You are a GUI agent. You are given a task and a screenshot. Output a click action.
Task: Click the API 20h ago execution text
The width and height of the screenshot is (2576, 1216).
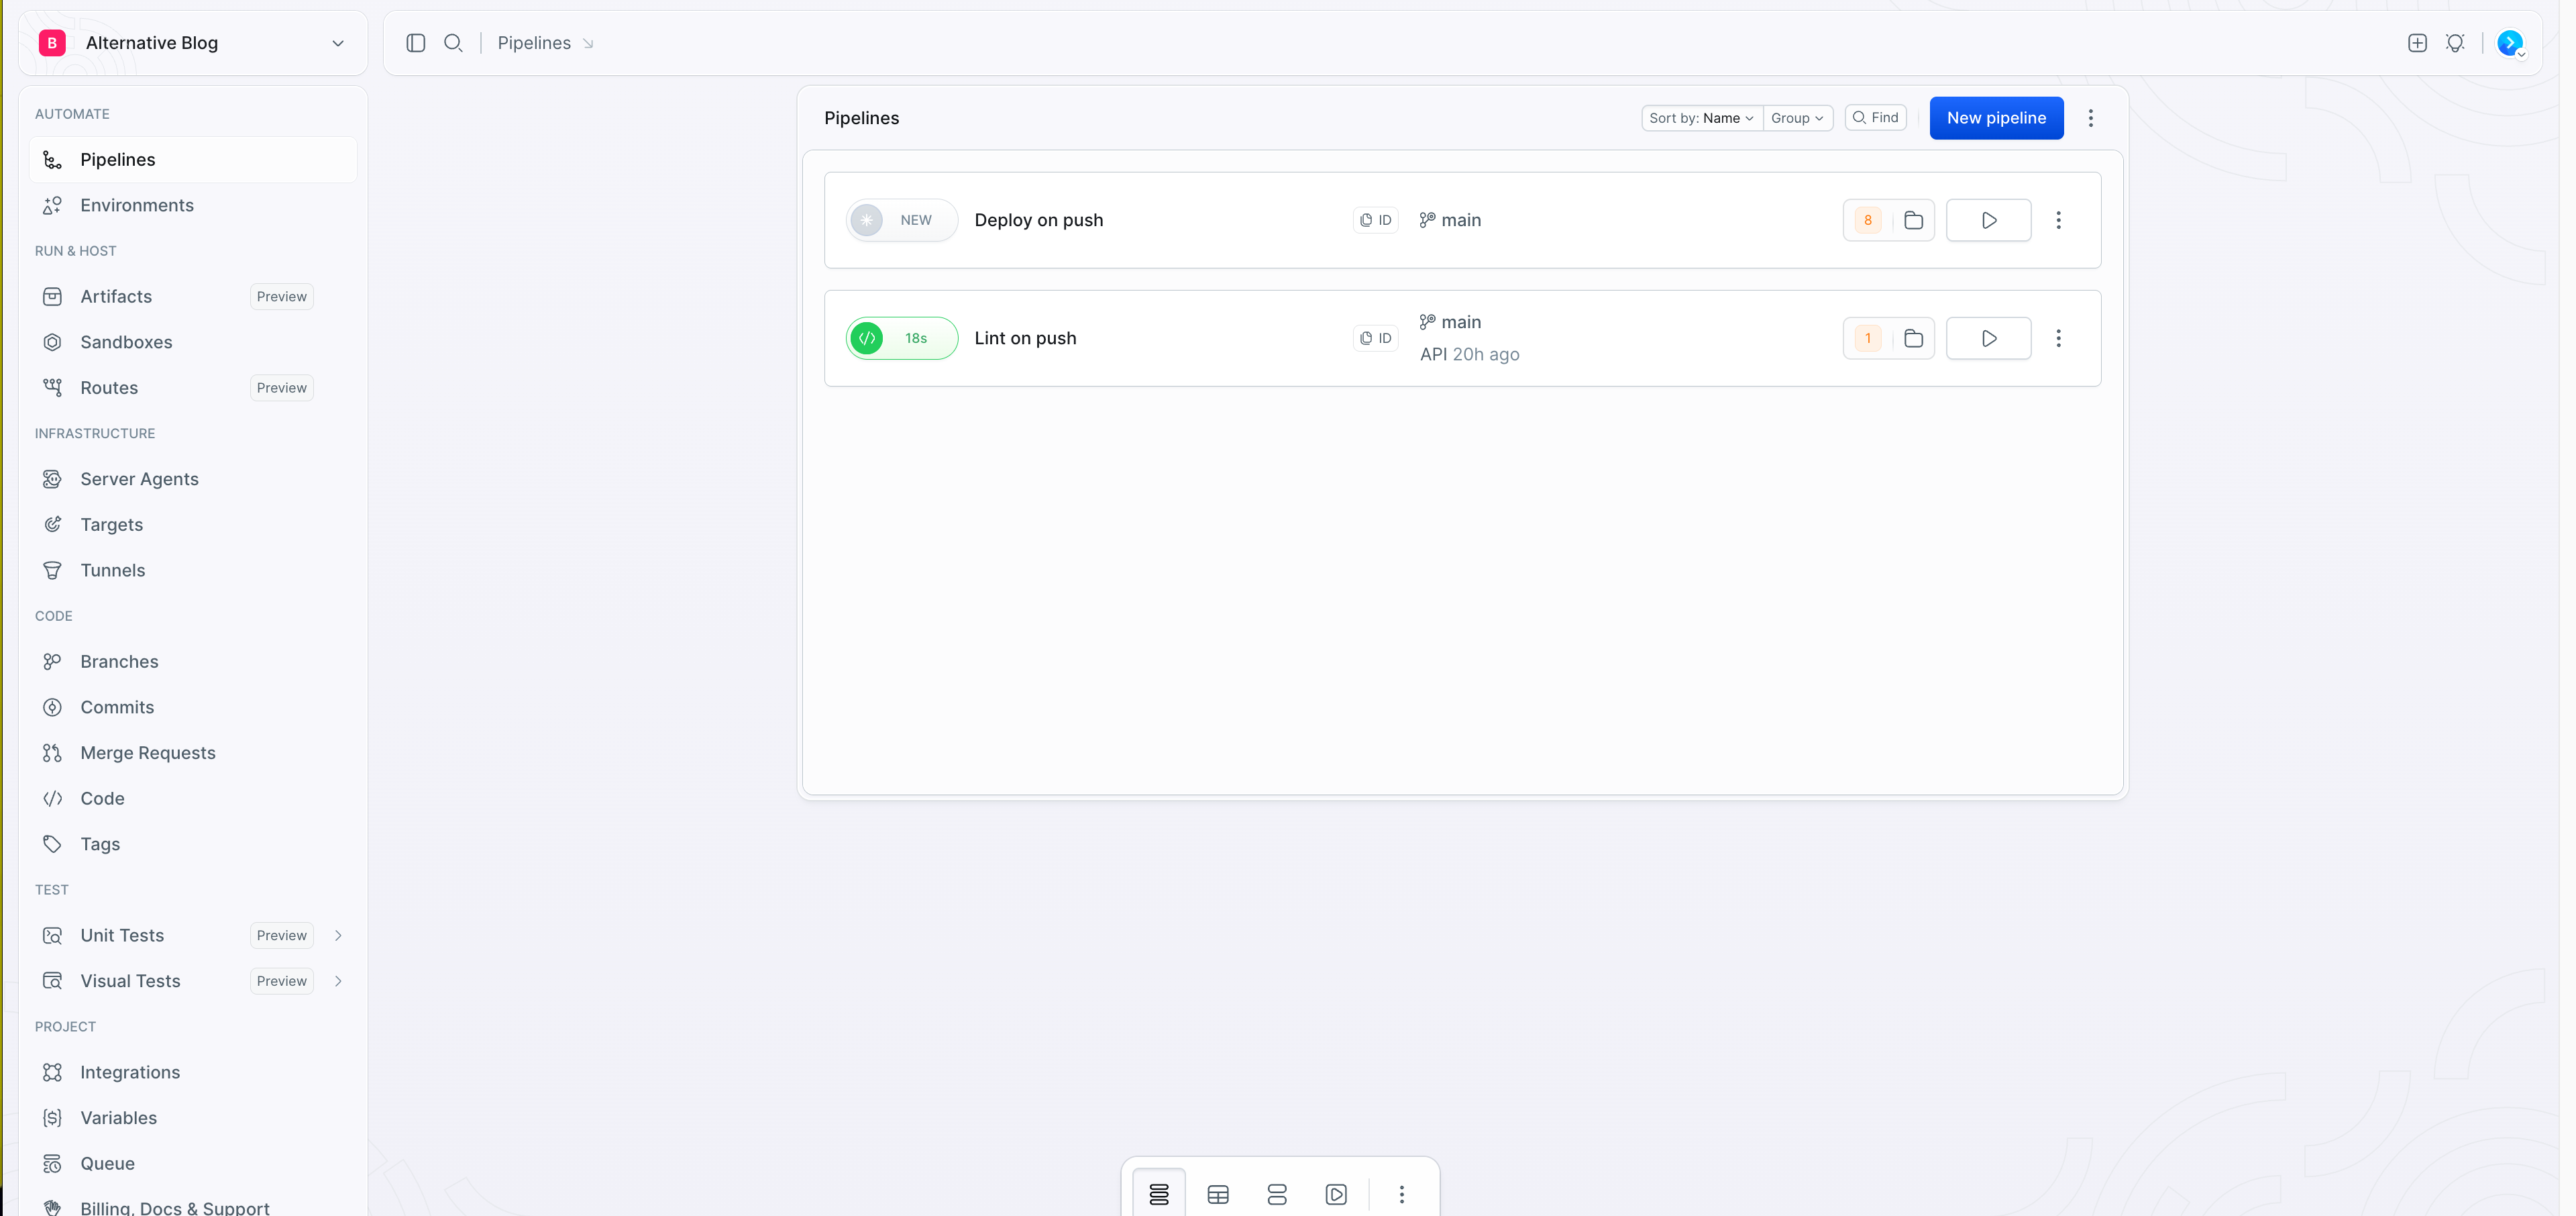tap(1469, 354)
